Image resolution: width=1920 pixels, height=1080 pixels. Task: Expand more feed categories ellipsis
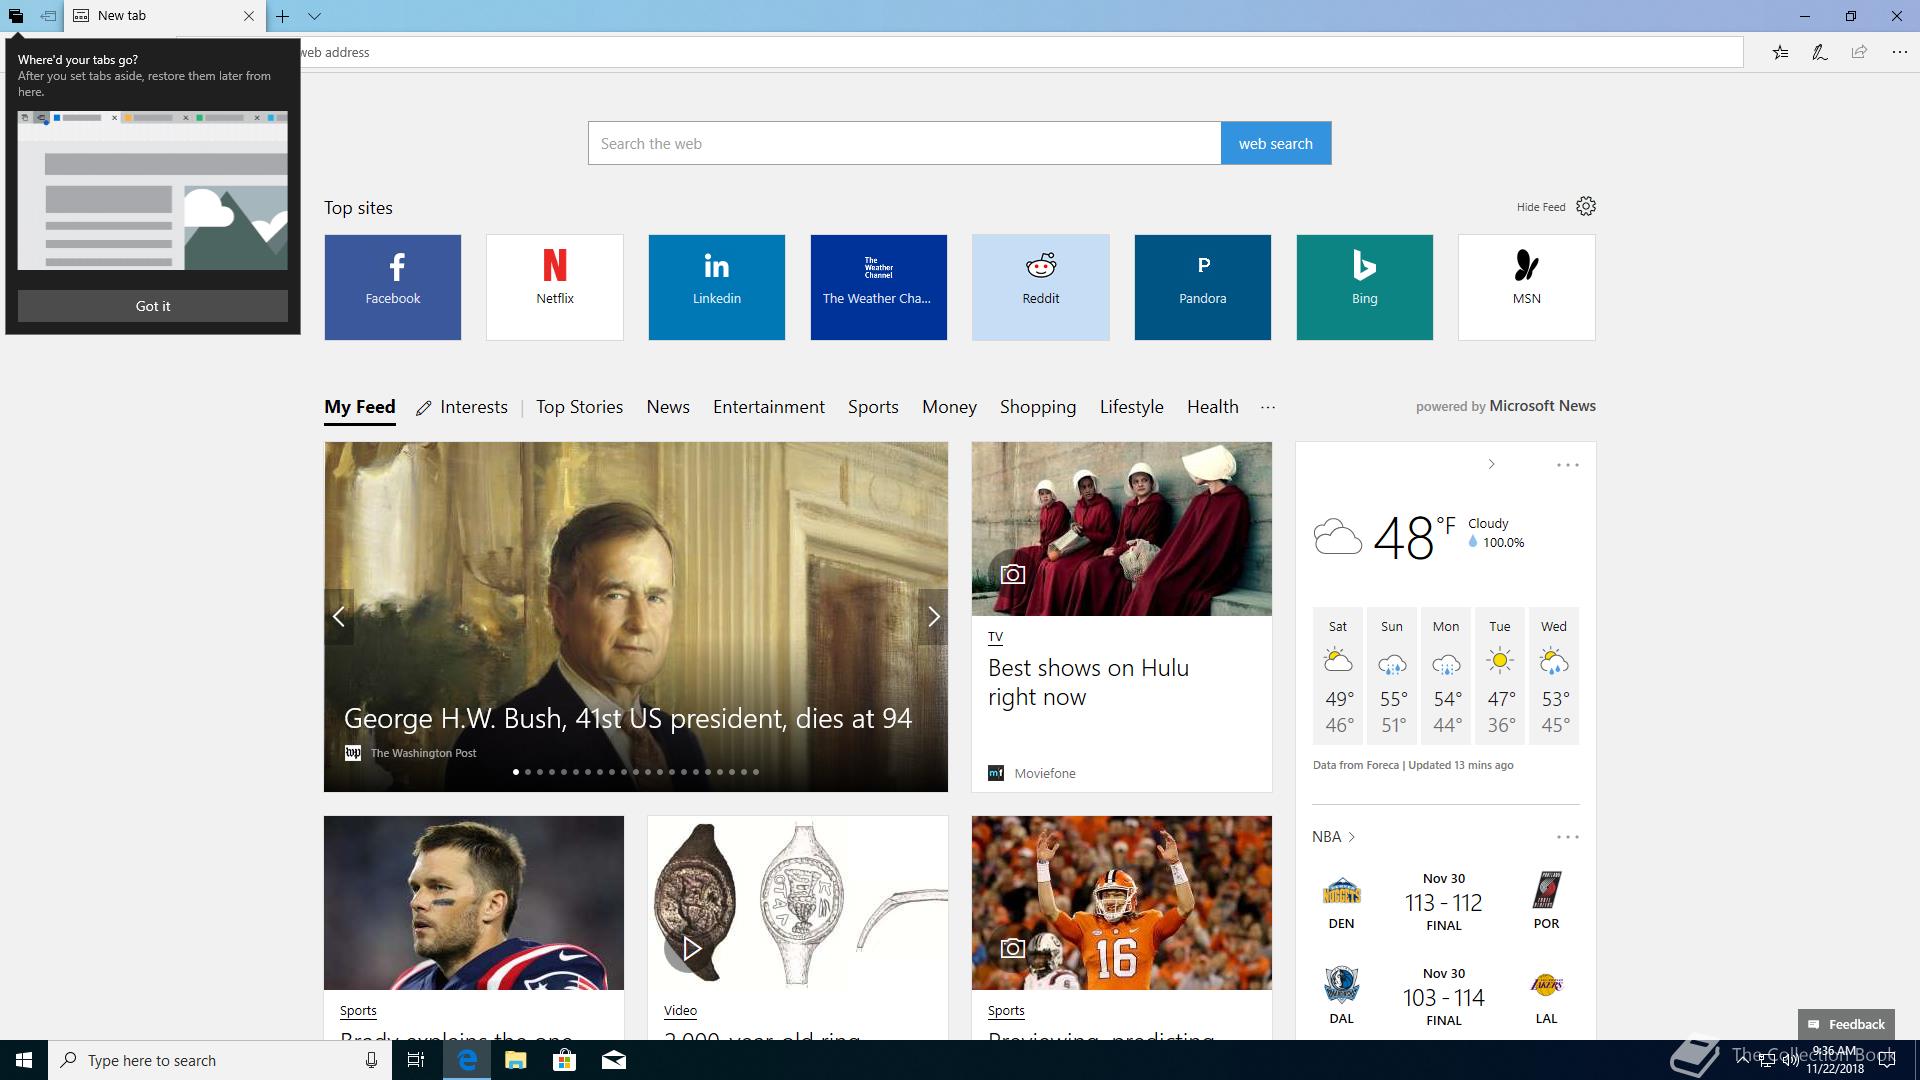click(1268, 407)
